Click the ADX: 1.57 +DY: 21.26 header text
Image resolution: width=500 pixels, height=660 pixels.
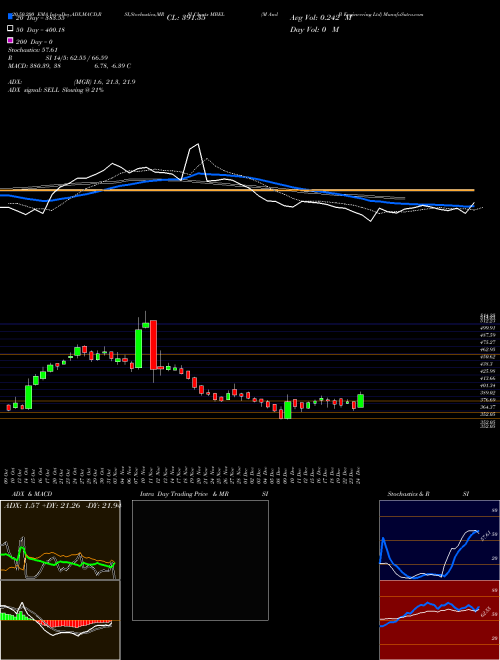[62, 506]
